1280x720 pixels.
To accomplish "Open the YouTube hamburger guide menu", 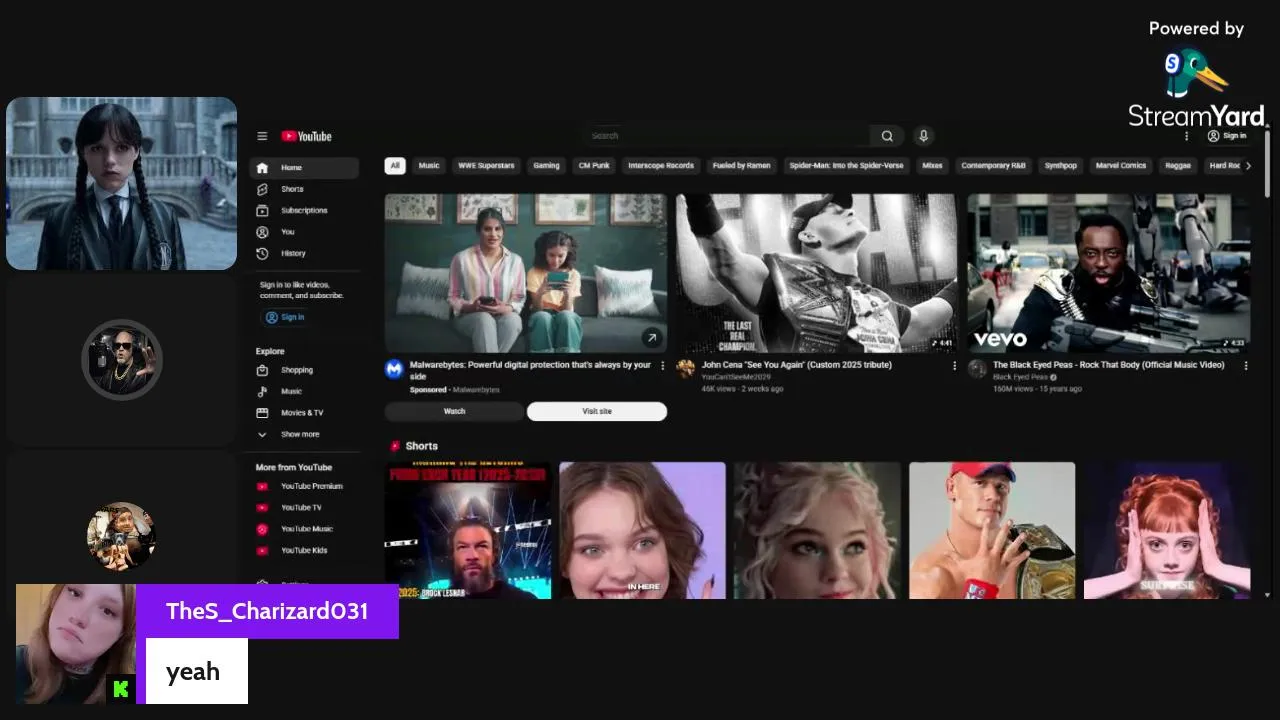I will [x=262, y=136].
